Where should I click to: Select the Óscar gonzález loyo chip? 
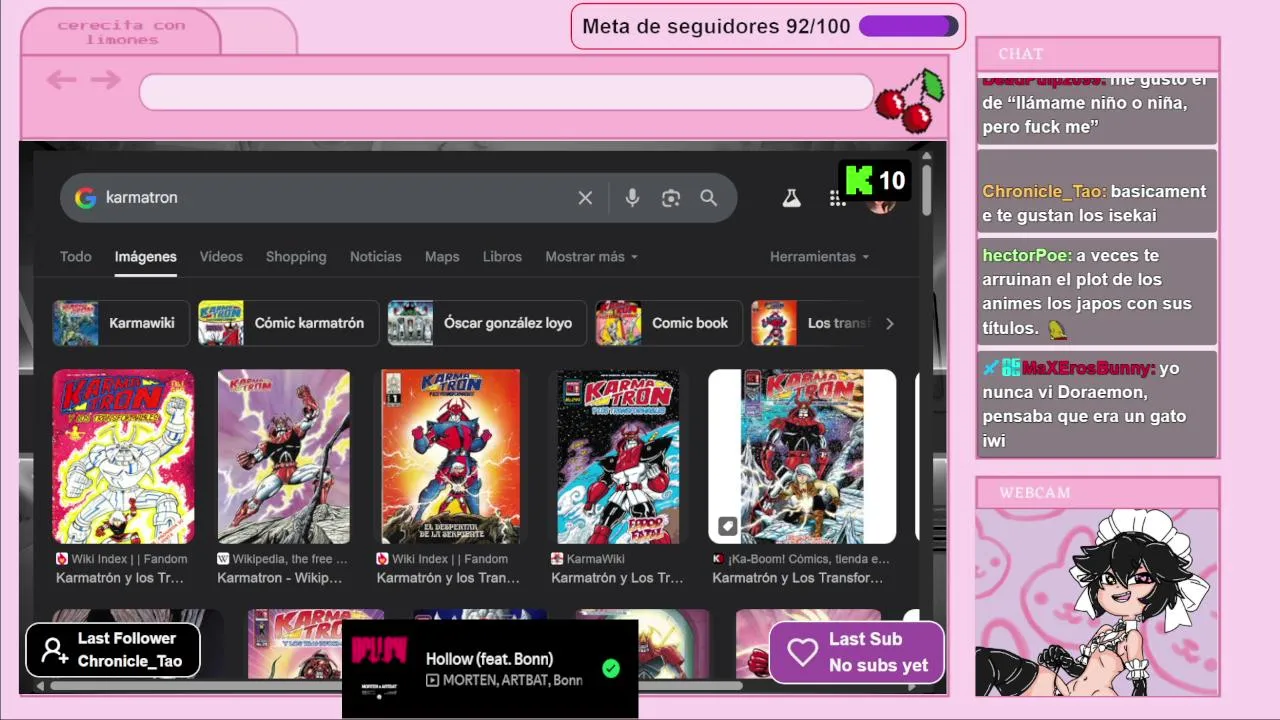click(x=487, y=323)
